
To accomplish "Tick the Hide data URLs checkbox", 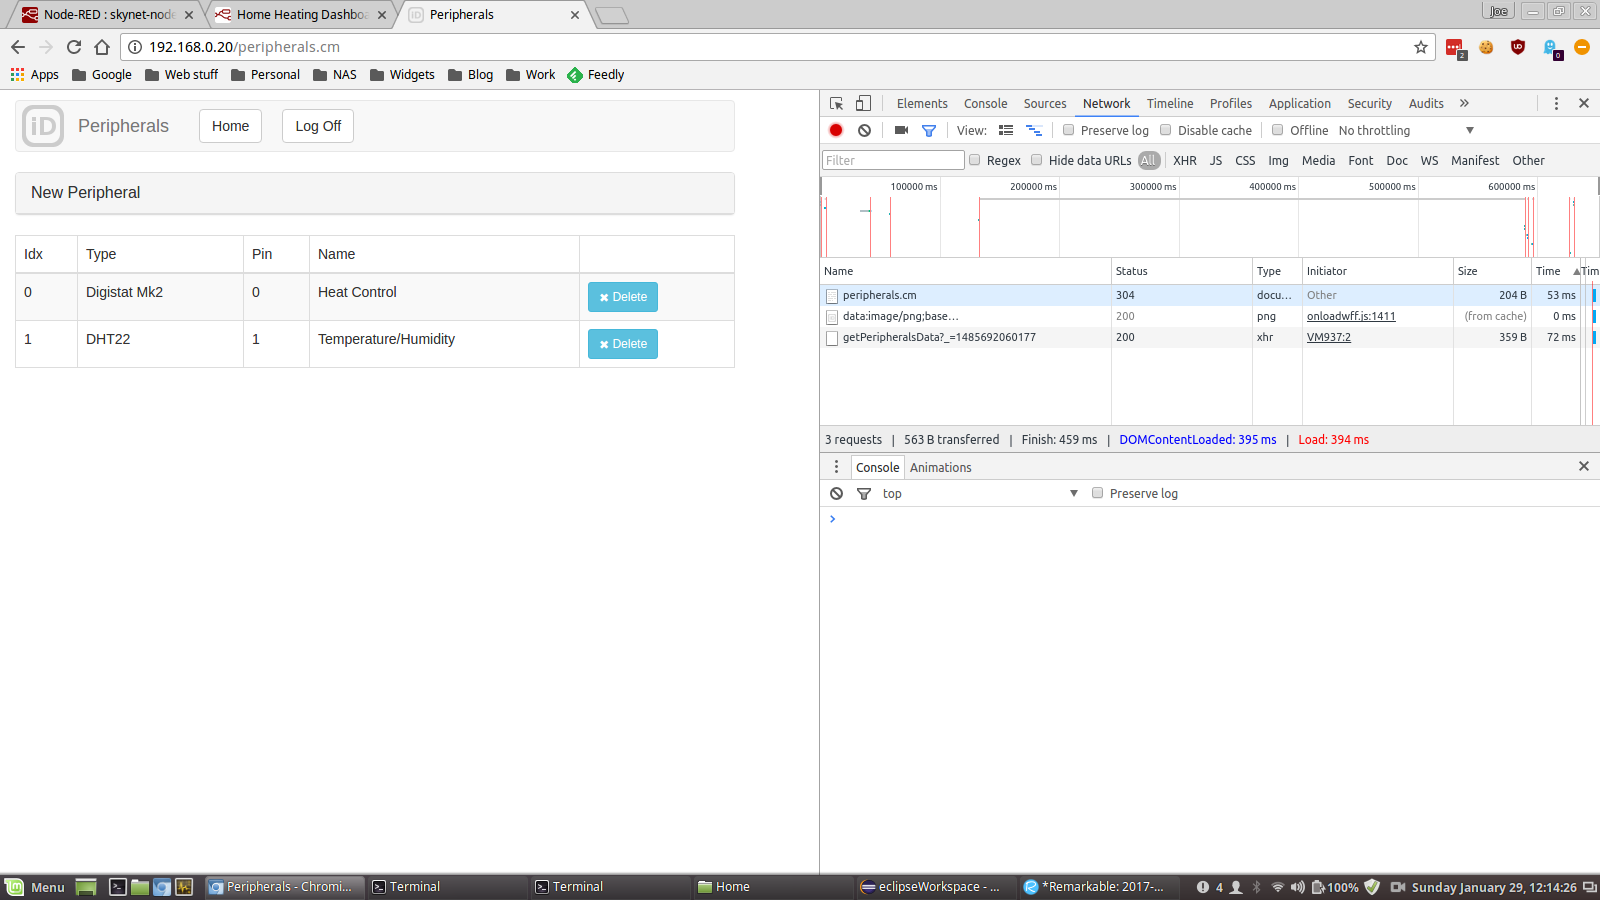I will click(1037, 160).
